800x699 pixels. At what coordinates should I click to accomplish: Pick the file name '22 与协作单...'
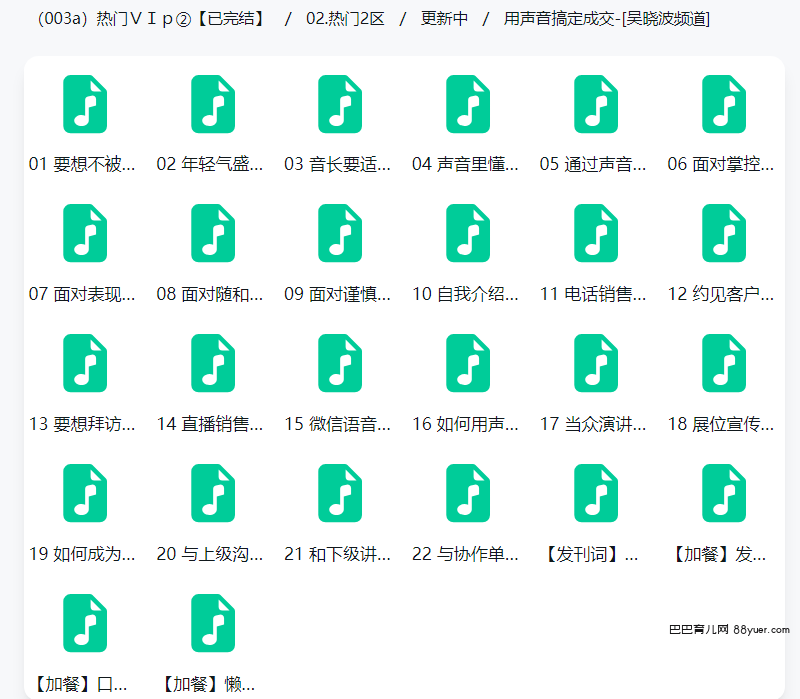pyautogui.click(x=465, y=554)
